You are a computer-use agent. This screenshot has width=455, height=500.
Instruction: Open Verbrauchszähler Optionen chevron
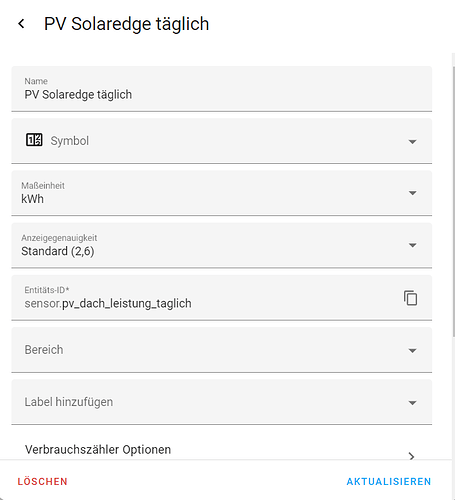412,456
